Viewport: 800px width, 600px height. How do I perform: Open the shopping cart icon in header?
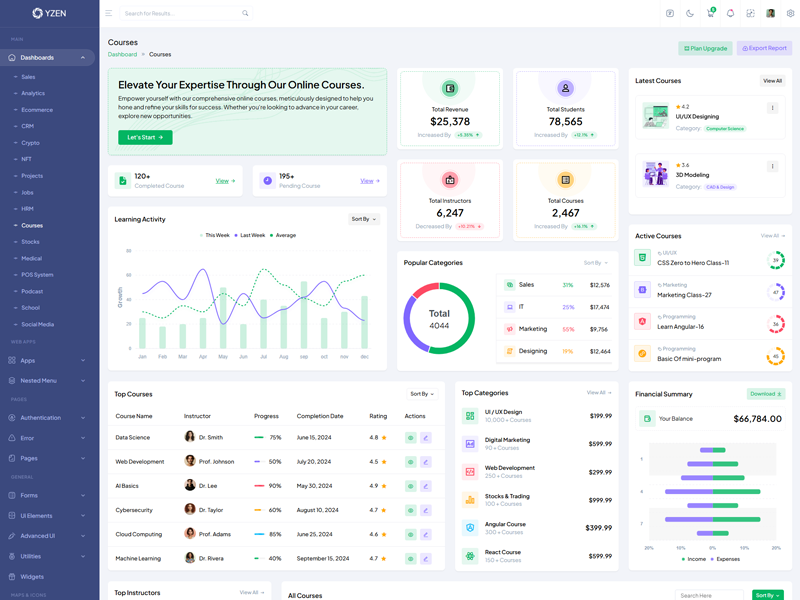click(710, 14)
